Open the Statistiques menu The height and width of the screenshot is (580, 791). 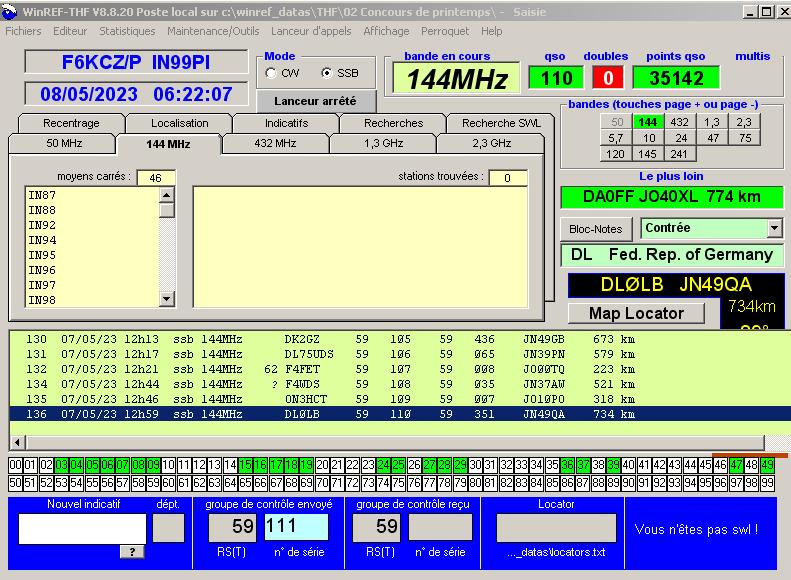(127, 31)
